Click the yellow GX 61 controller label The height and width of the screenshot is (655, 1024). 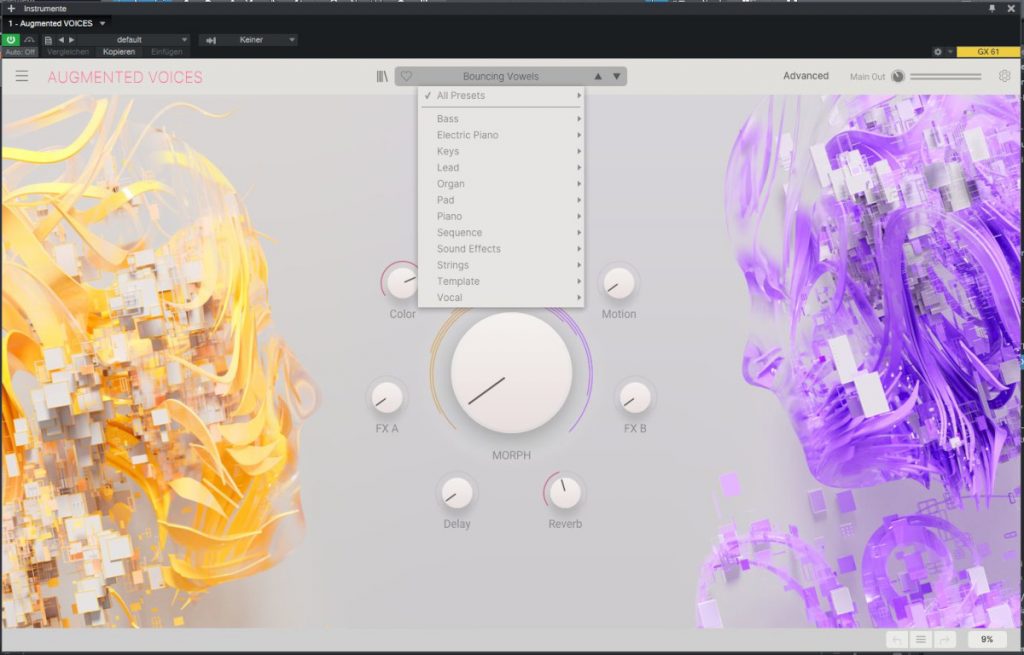(987, 52)
